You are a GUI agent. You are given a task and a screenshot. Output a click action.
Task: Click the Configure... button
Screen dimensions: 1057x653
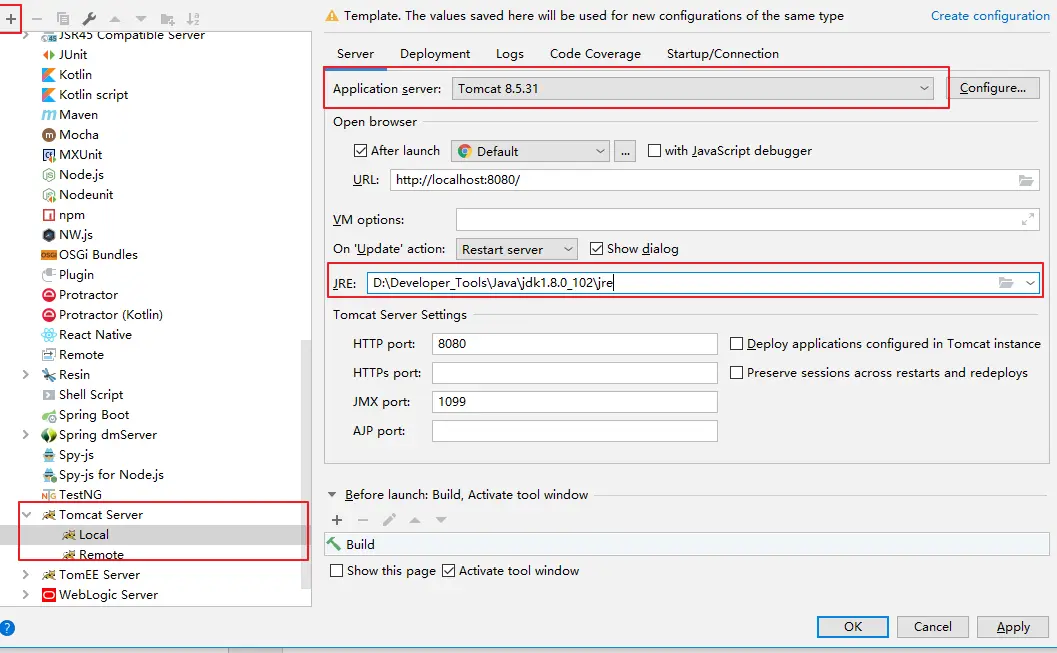[x=993, y=88]
